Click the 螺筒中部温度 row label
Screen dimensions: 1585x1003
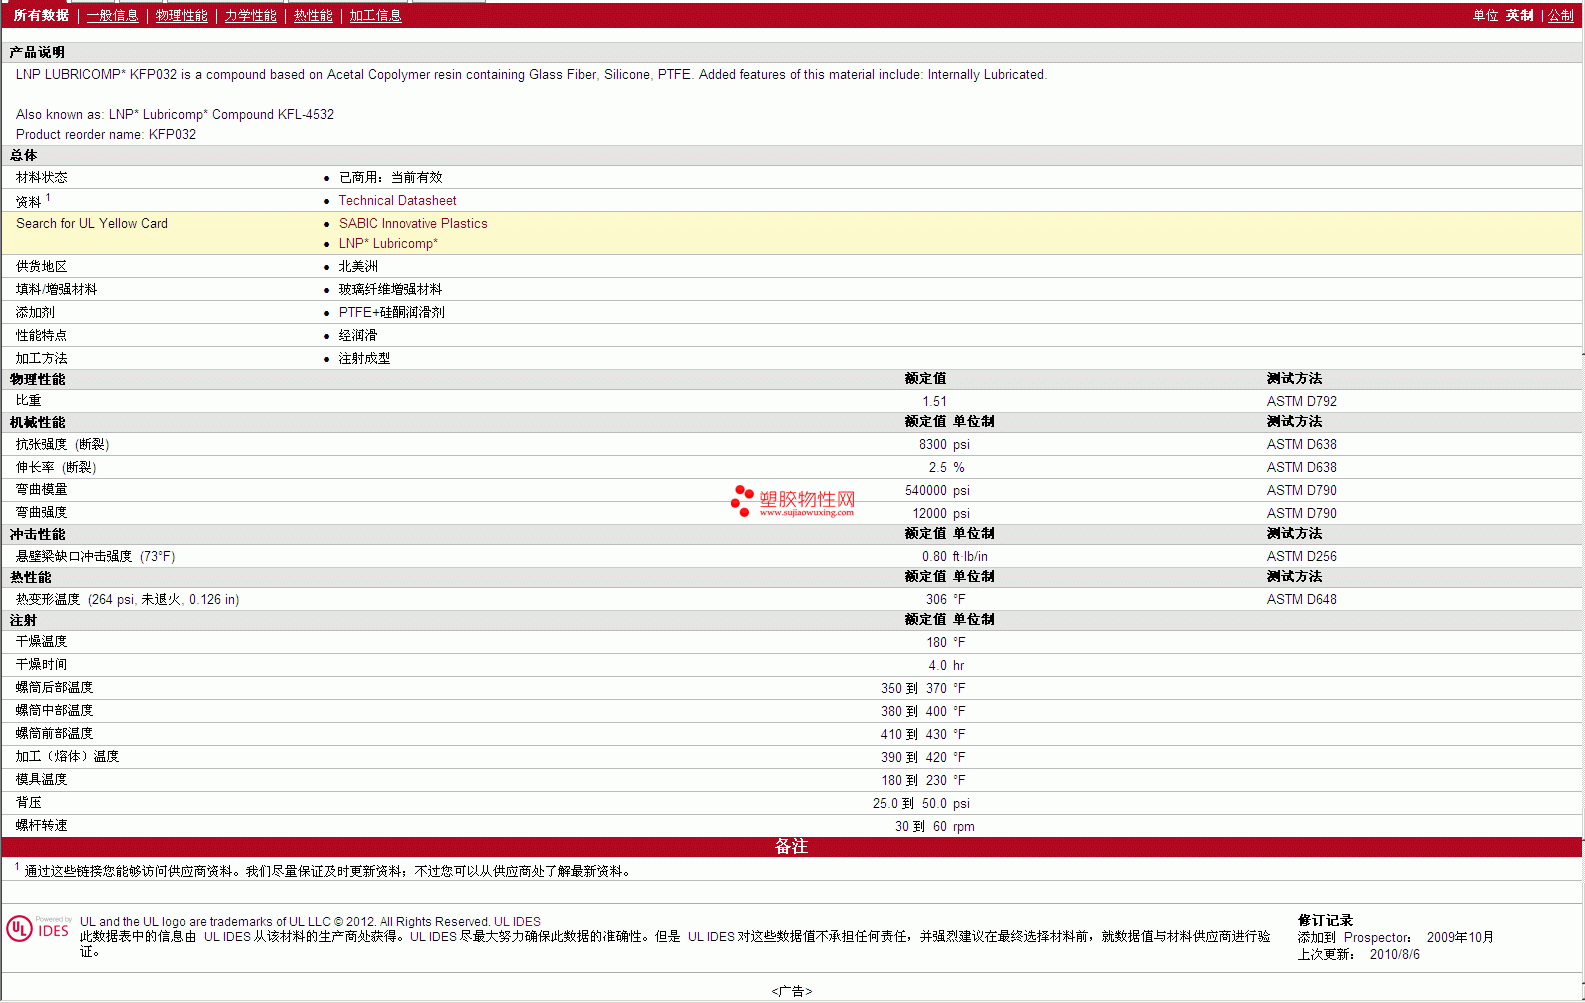click(x=54, y=711)
